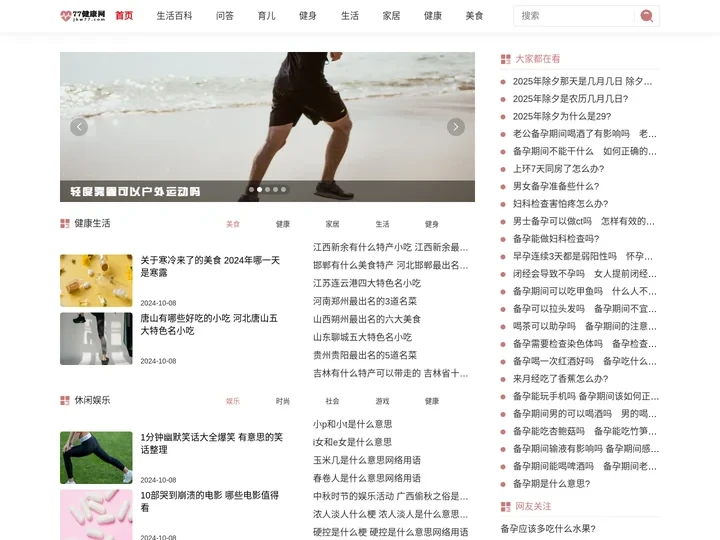The width and height of the screenshot is (720, 540).
Task: Switch to 时尚 tab in 休闲娱乐
Action: pos(283,401)
